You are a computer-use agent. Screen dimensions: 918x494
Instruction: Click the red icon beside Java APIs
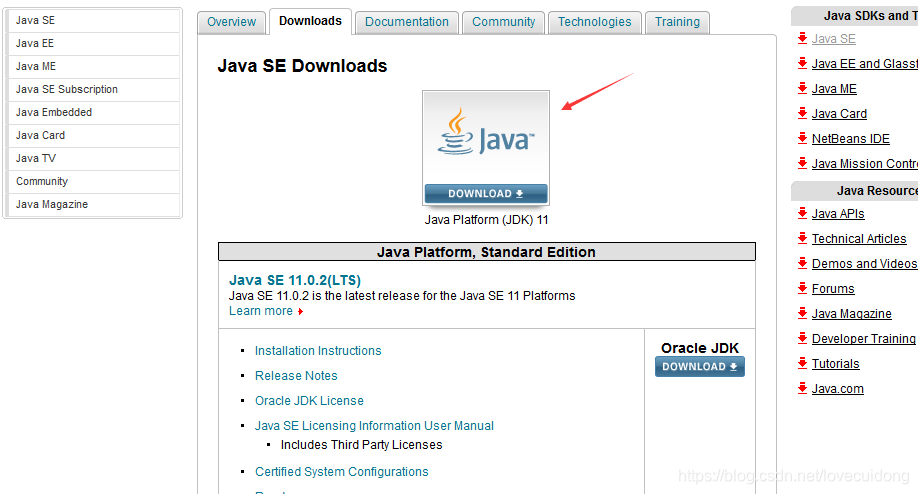point(803,214)
